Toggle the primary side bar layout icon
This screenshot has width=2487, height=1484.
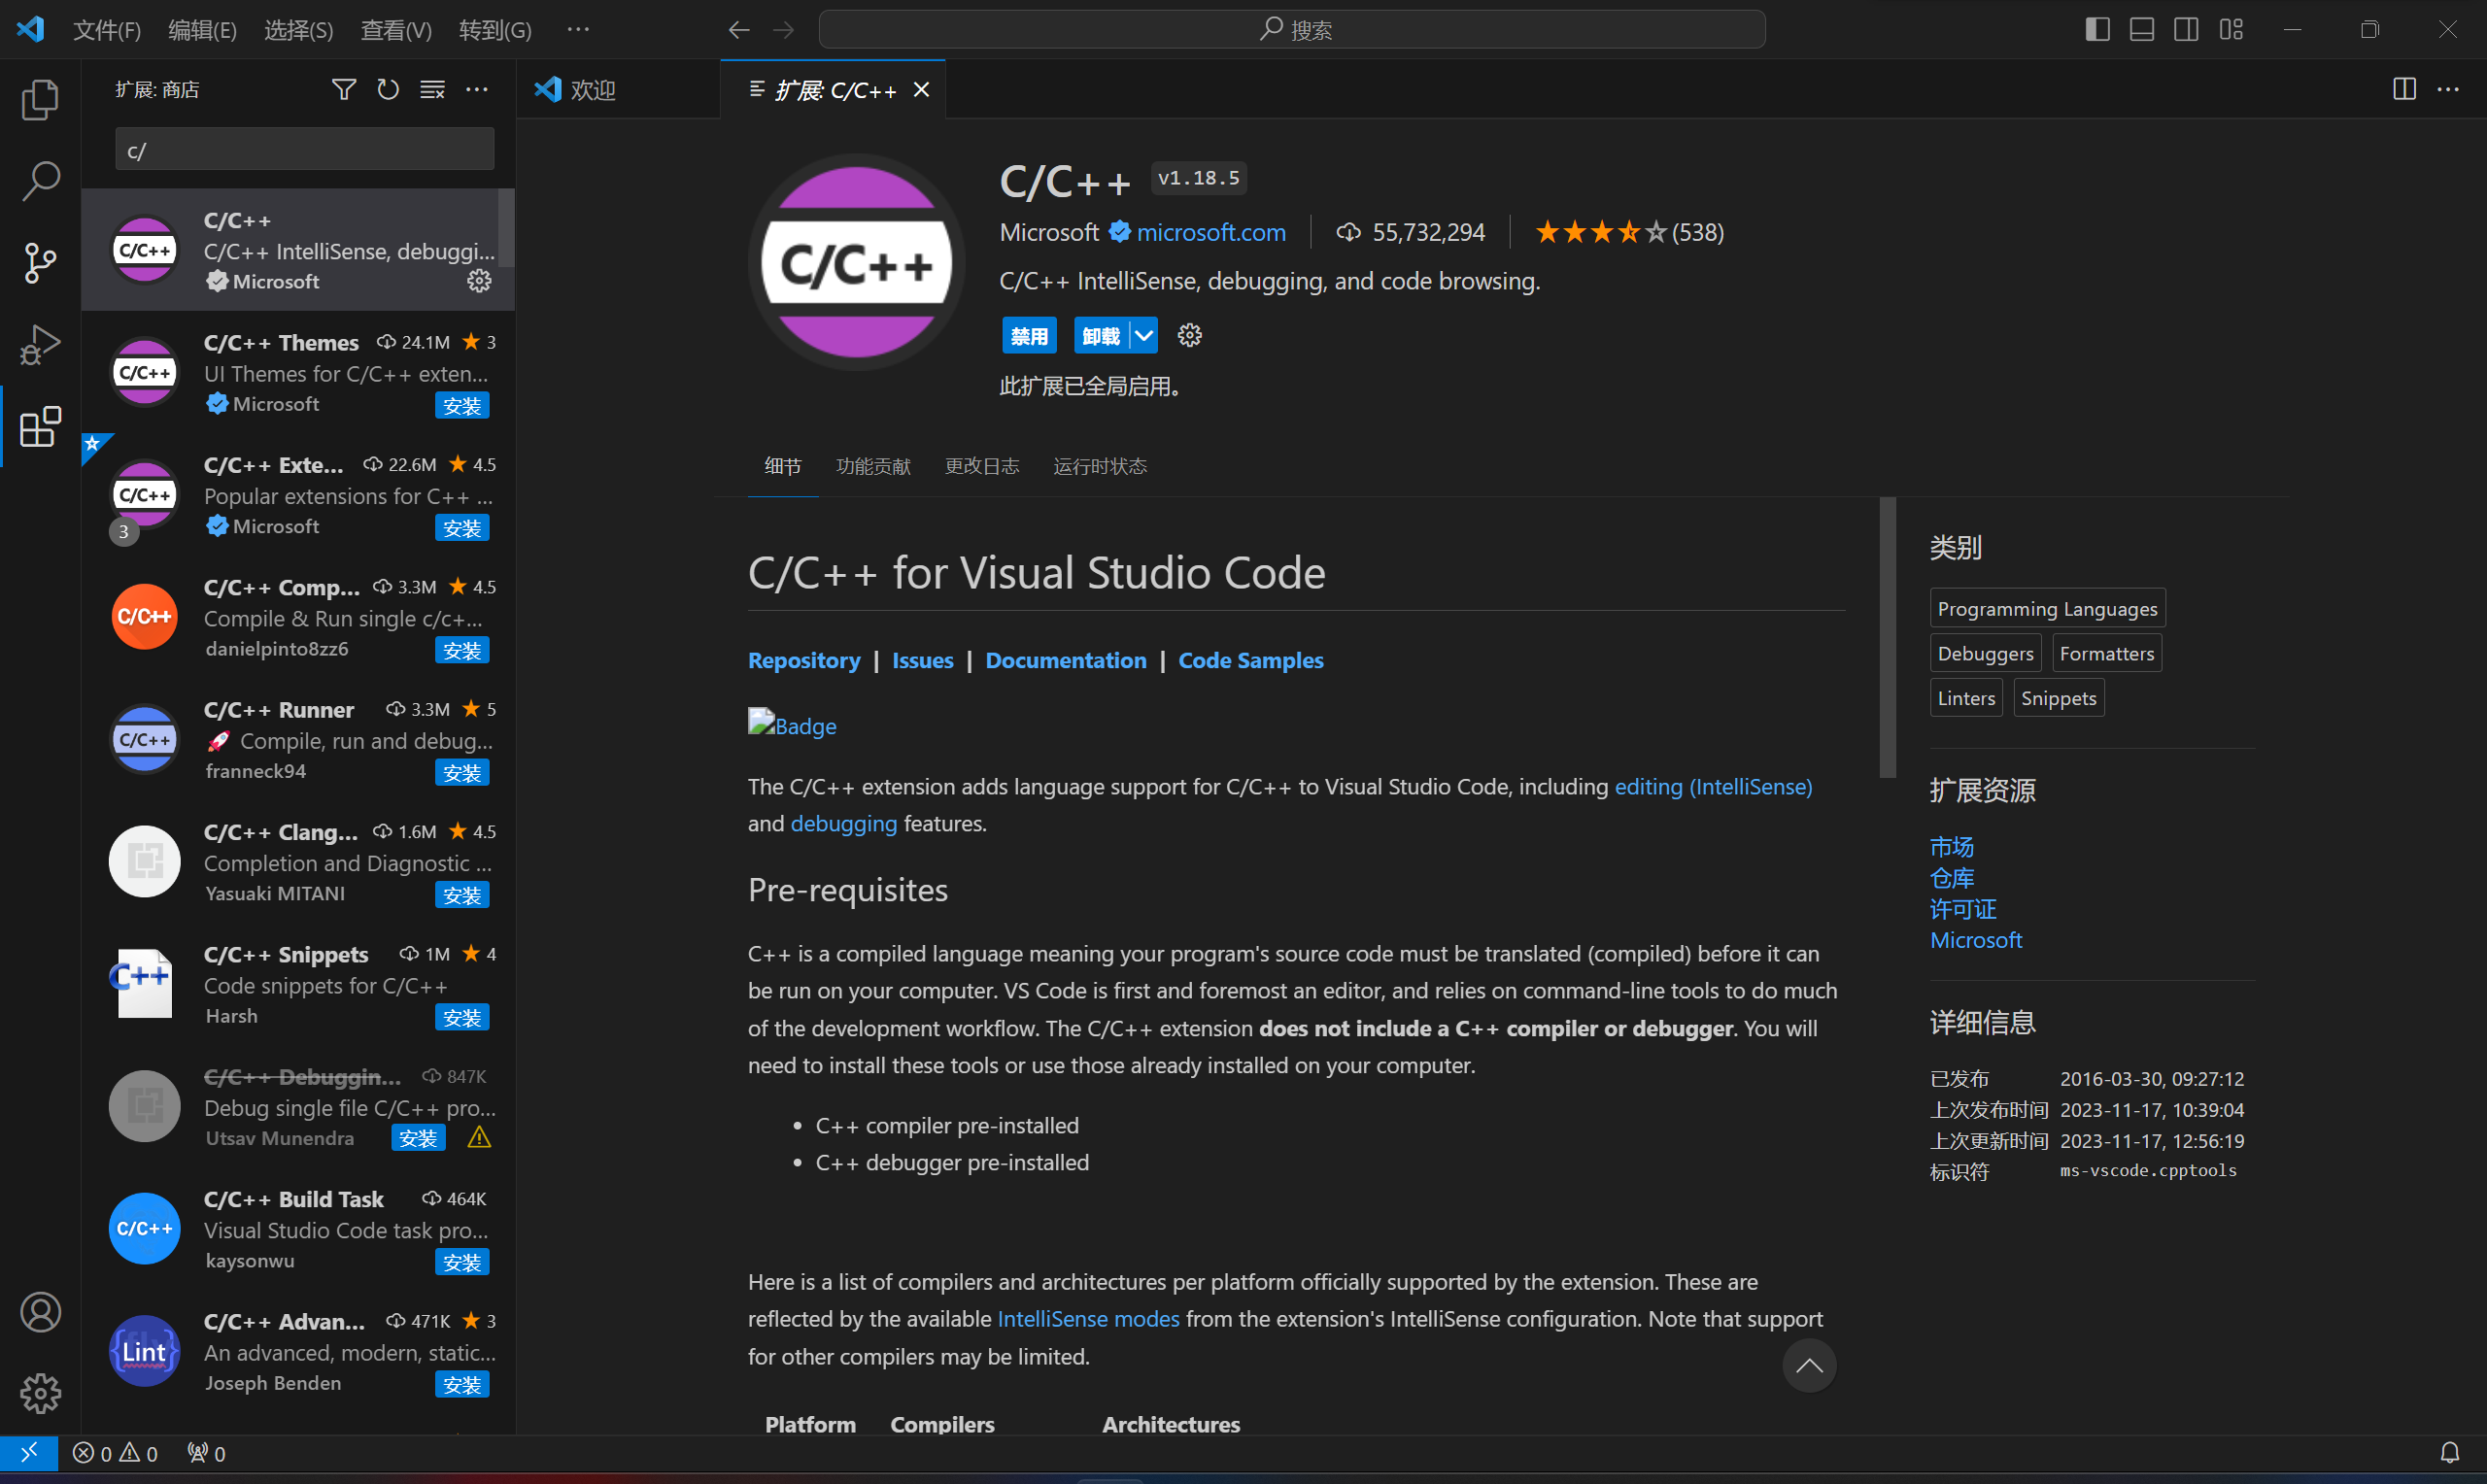tap(2097, 30)
